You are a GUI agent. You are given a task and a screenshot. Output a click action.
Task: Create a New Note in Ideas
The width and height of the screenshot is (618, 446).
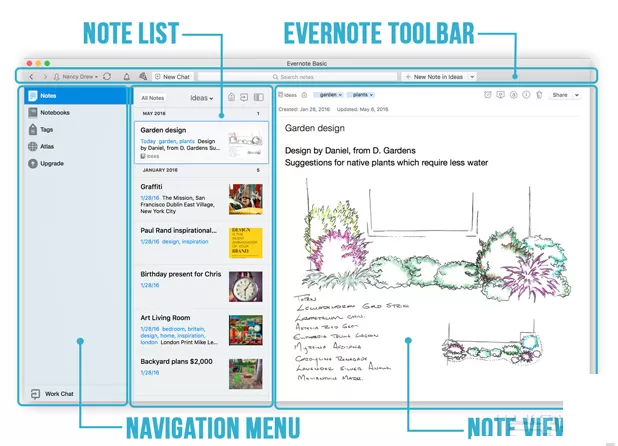[x=434, y=77]
